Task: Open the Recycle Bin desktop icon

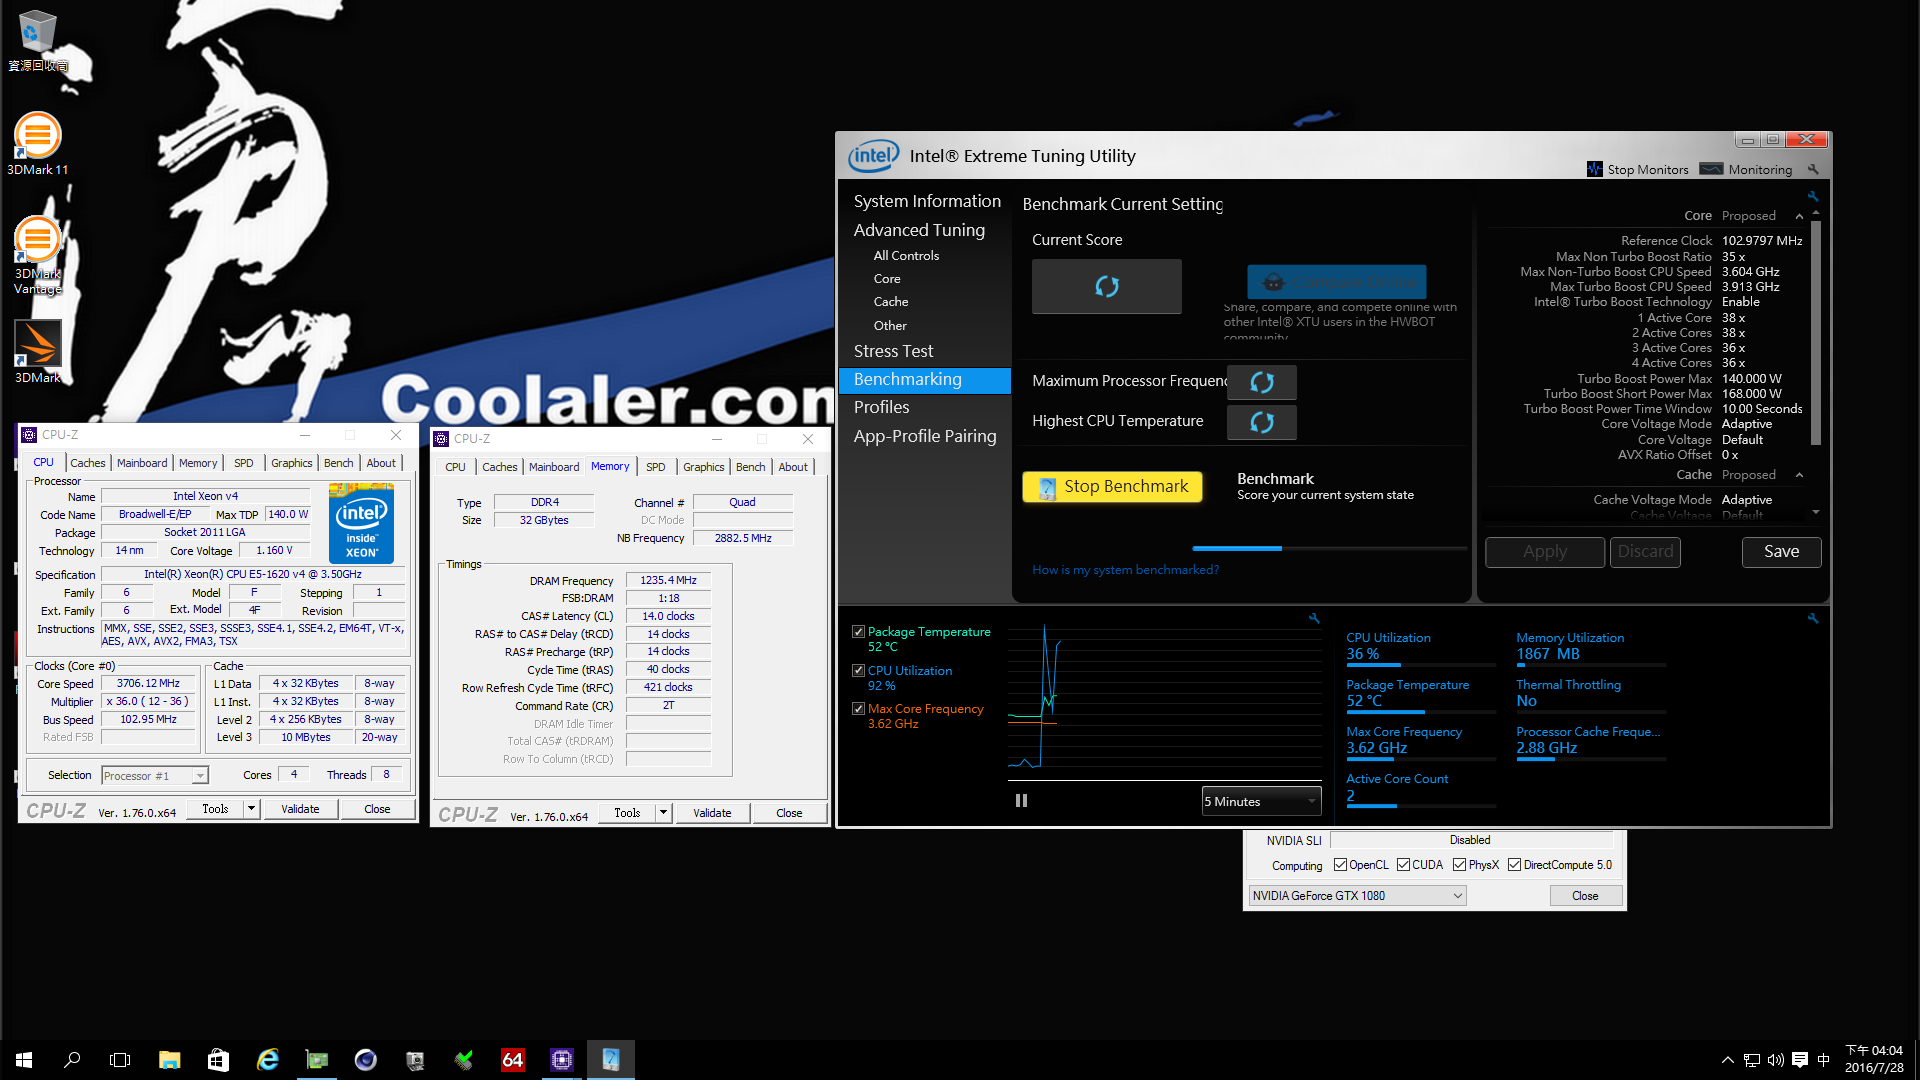Action: coord(37,40)
